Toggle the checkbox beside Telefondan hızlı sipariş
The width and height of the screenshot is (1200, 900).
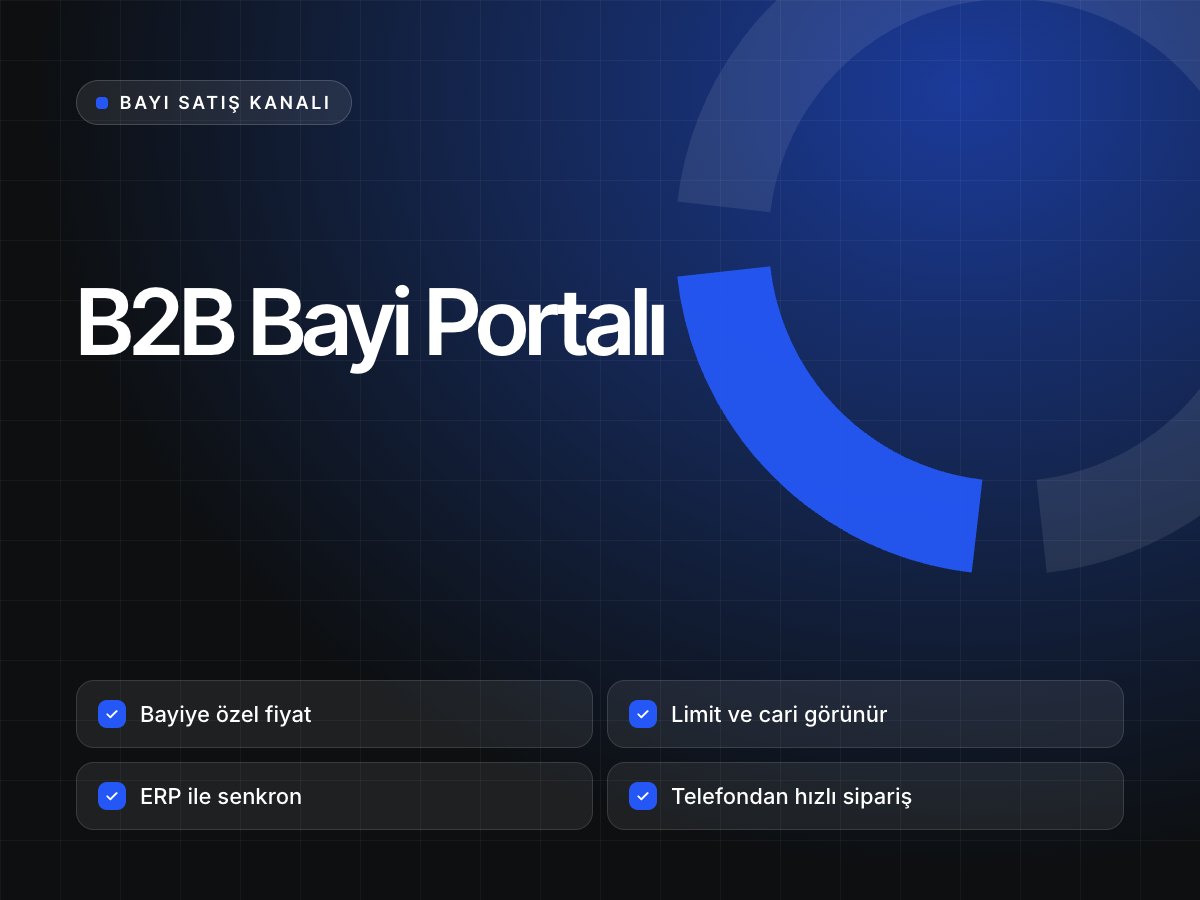pyautogui.click(x=643, y=797)
